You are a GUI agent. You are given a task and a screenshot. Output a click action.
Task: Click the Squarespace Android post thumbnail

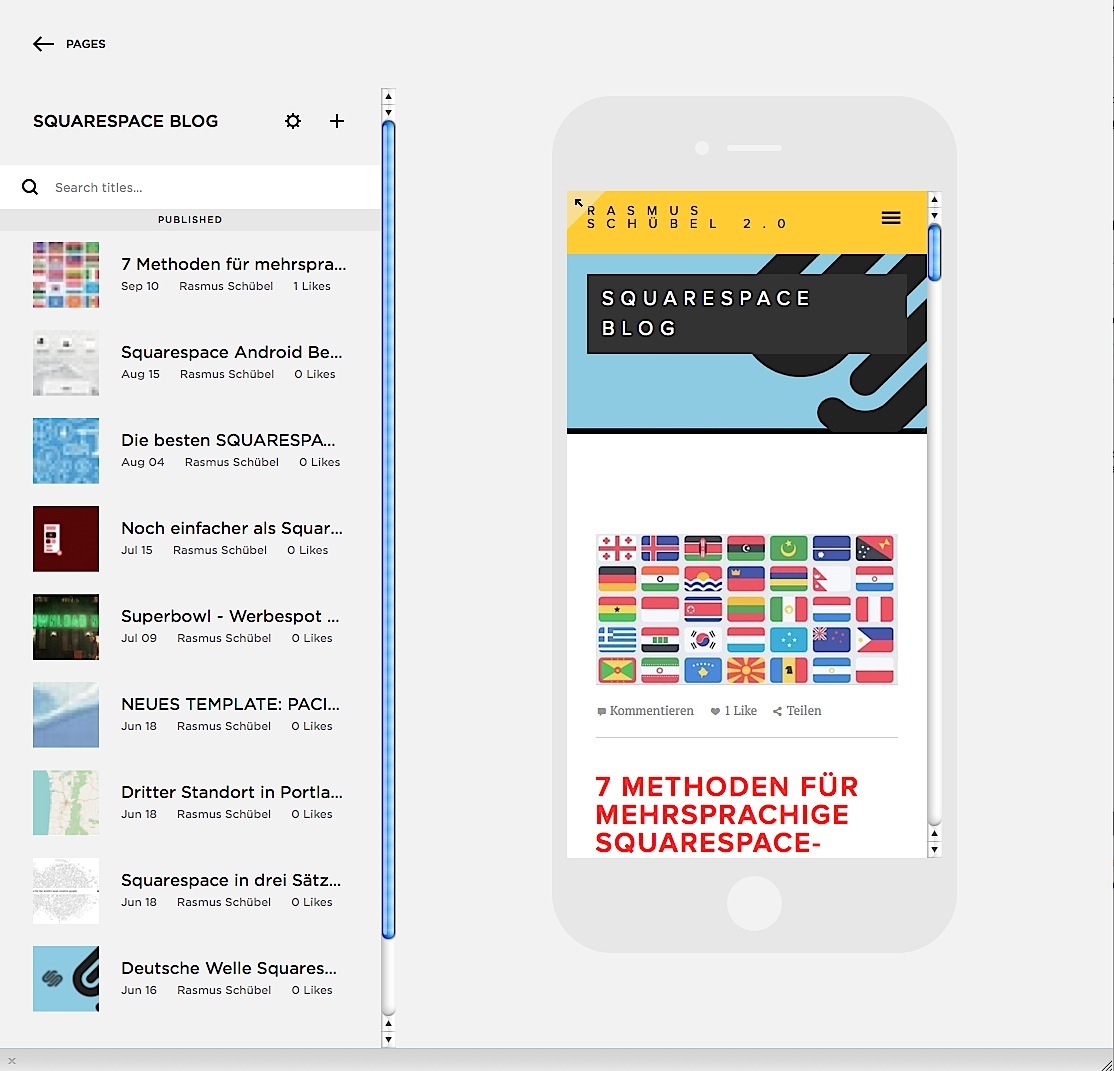tap(66, 362)
